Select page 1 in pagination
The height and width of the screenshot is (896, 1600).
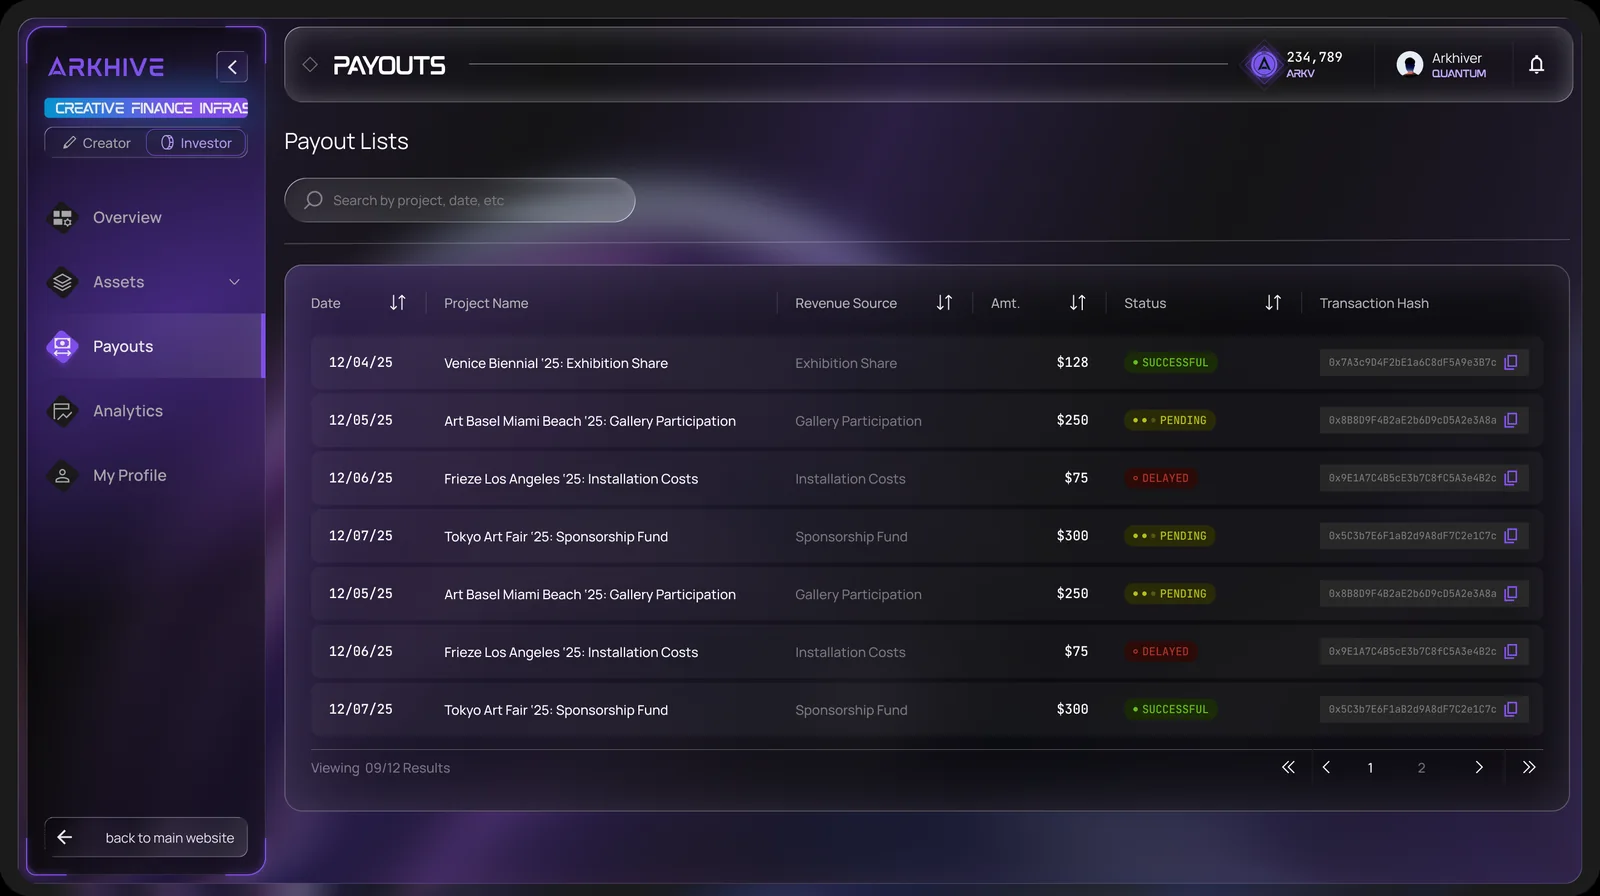[x=1370, y=768]
